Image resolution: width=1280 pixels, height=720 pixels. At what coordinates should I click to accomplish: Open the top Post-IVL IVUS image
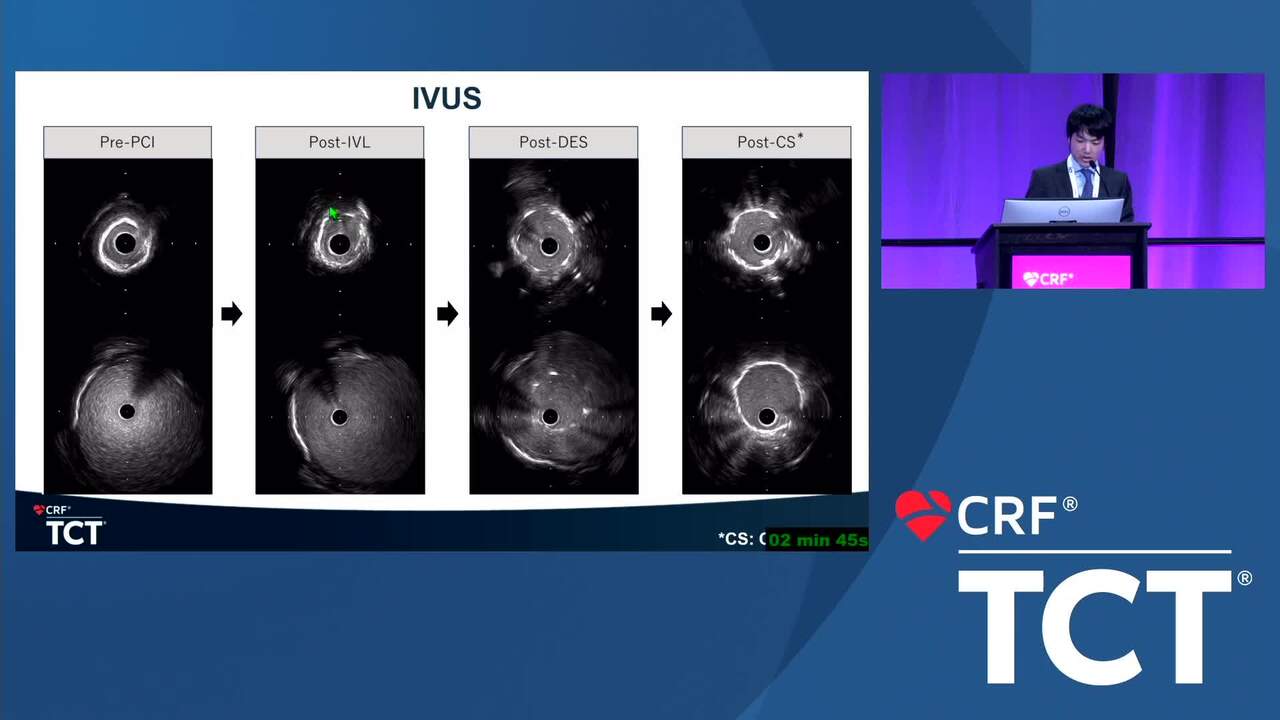coord(340,240)
